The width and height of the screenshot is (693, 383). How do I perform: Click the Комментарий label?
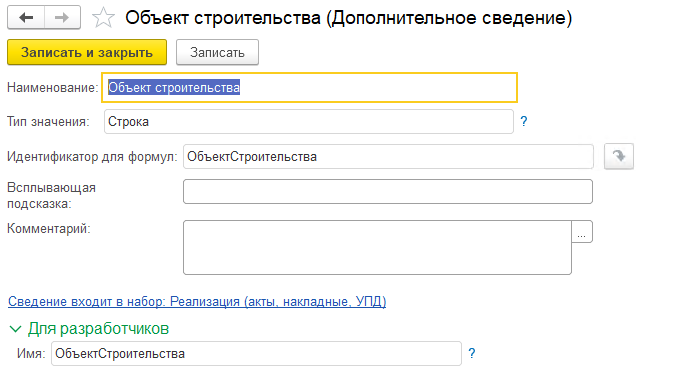coord(49,229)
